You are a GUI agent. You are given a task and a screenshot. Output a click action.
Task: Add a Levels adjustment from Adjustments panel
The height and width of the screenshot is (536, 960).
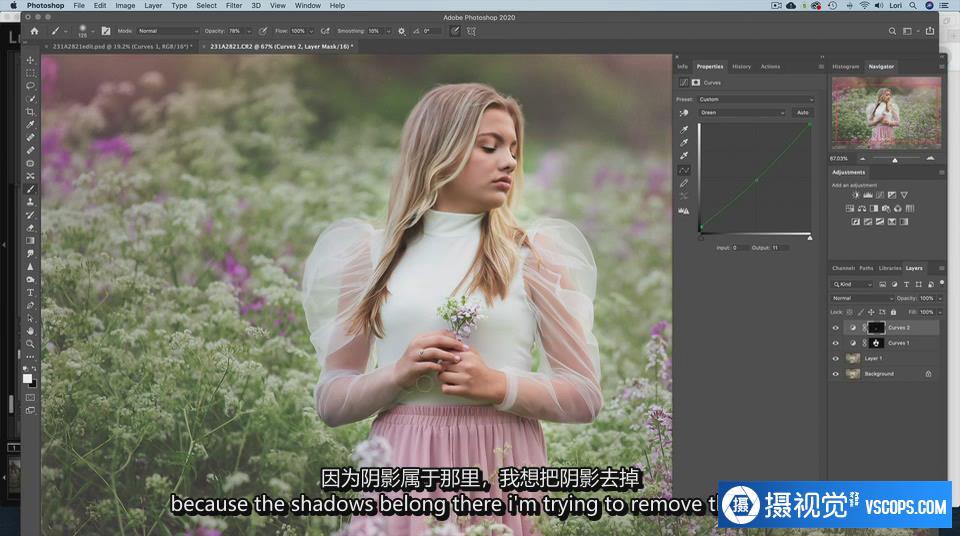pyautogui.click(x=868, y=195)
